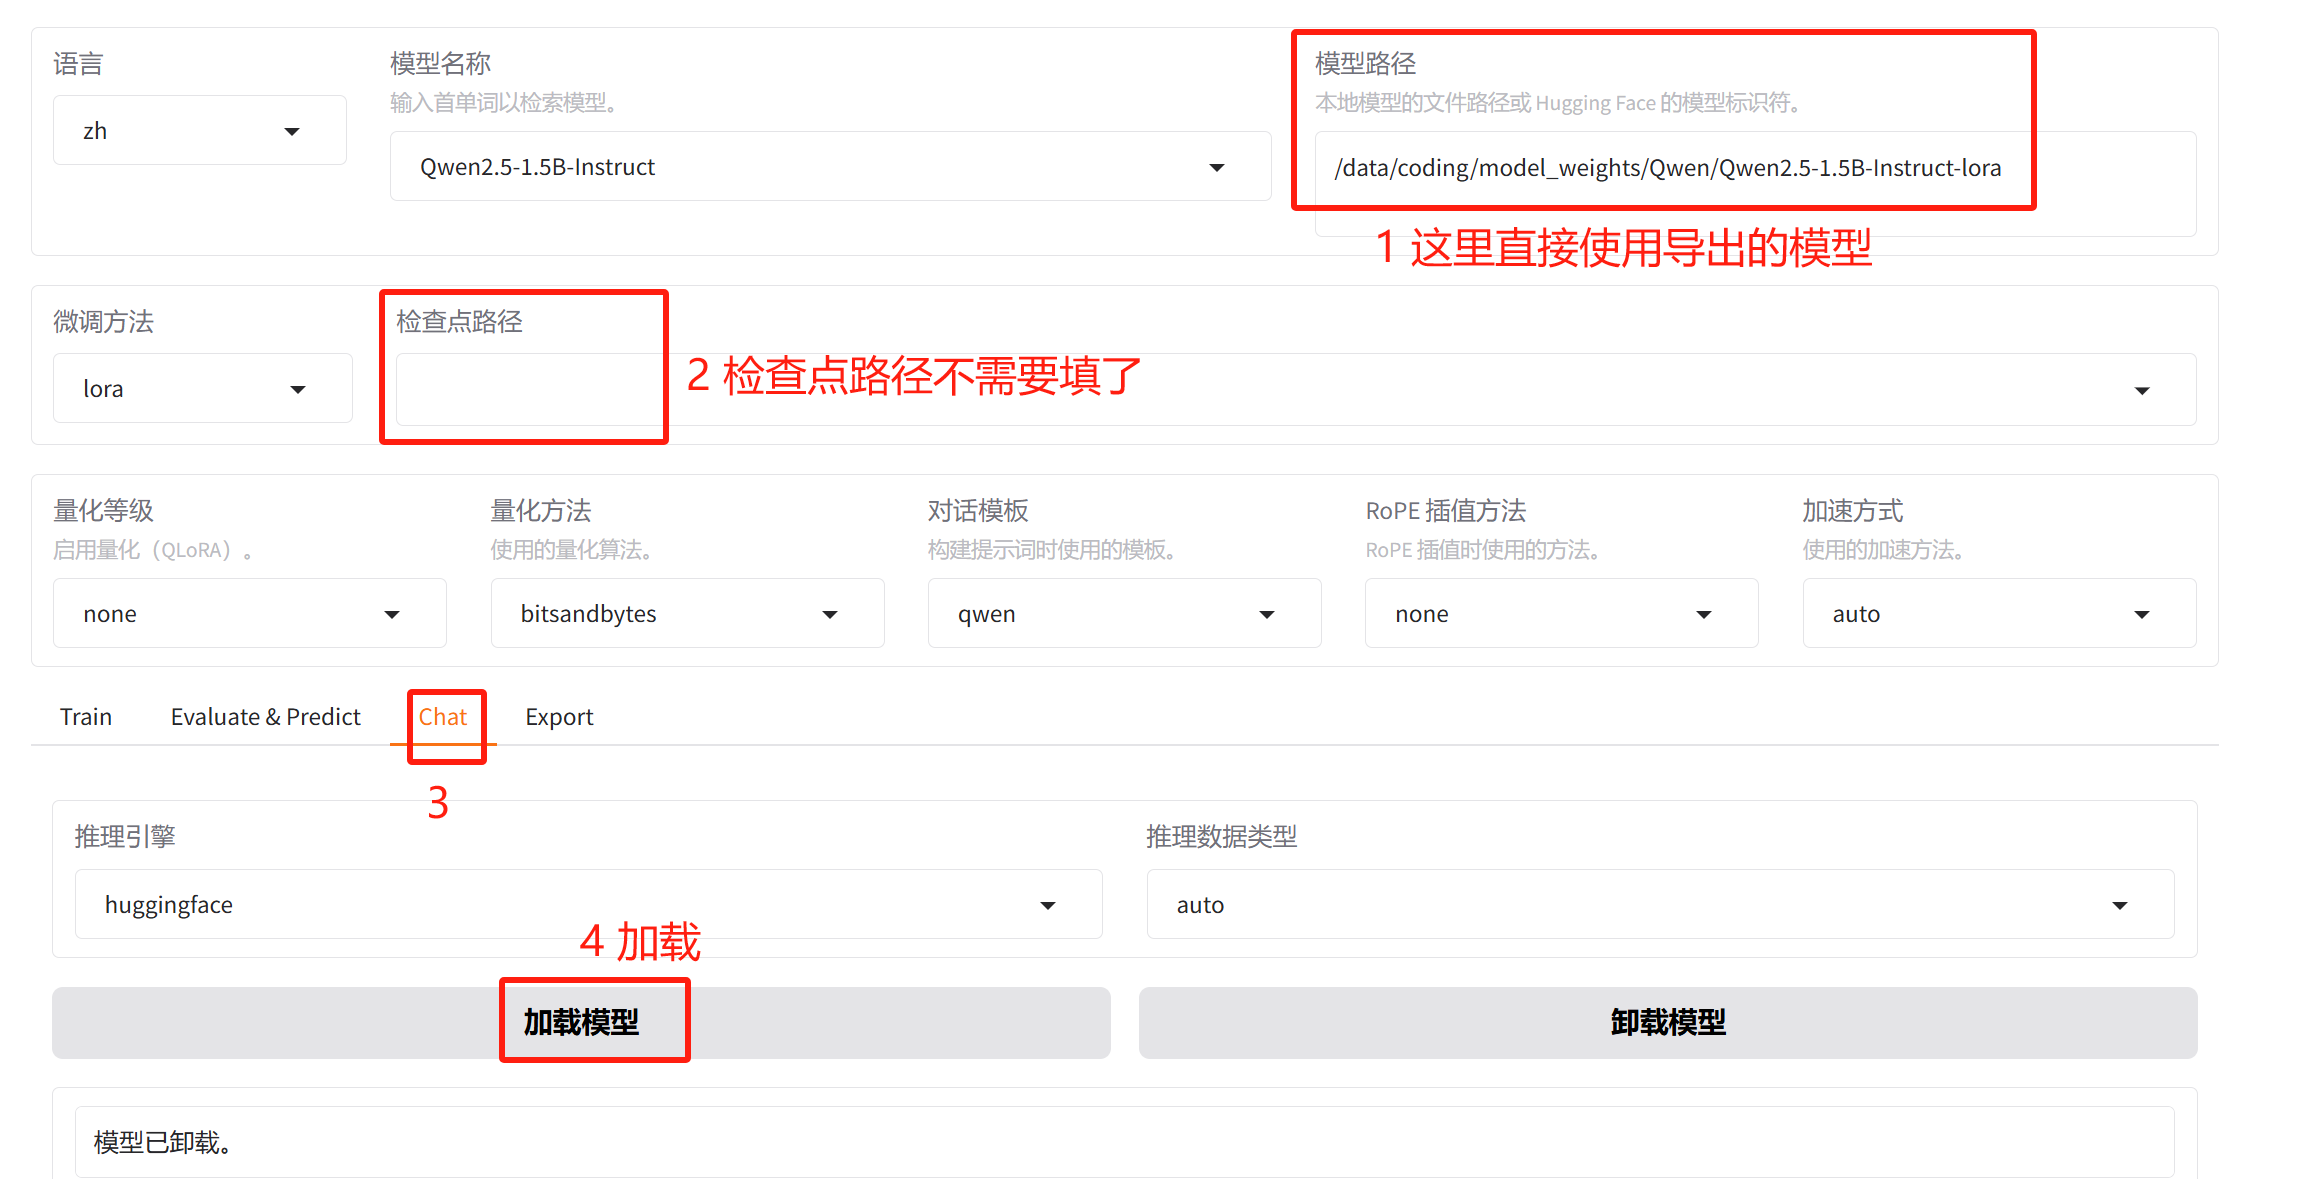Click the 构建提示词时使用的模板 description text

point(1051,550)
